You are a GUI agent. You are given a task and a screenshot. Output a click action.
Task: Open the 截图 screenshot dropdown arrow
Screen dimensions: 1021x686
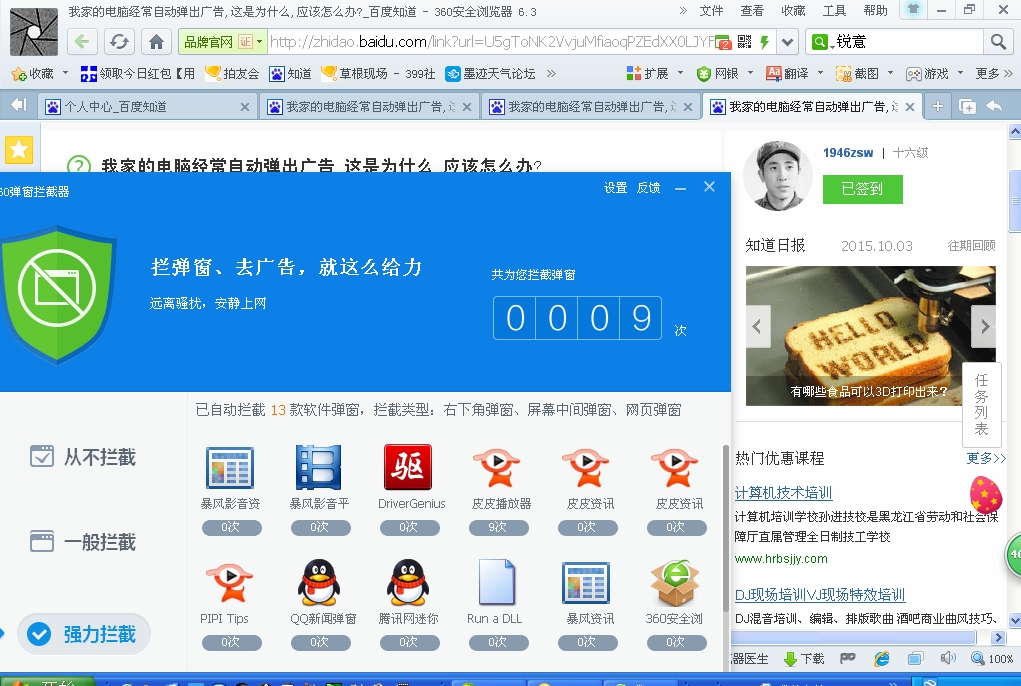tap(890, 73)
